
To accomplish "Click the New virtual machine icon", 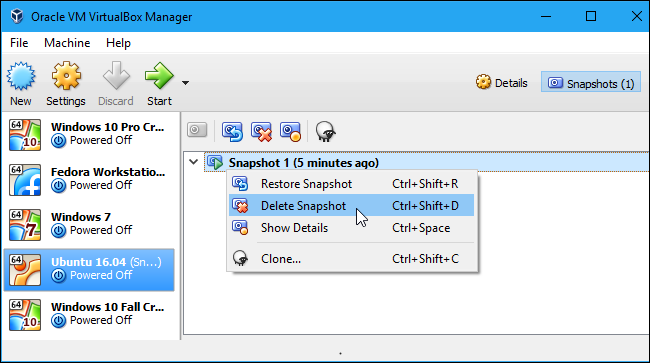I will click(21, 76).
